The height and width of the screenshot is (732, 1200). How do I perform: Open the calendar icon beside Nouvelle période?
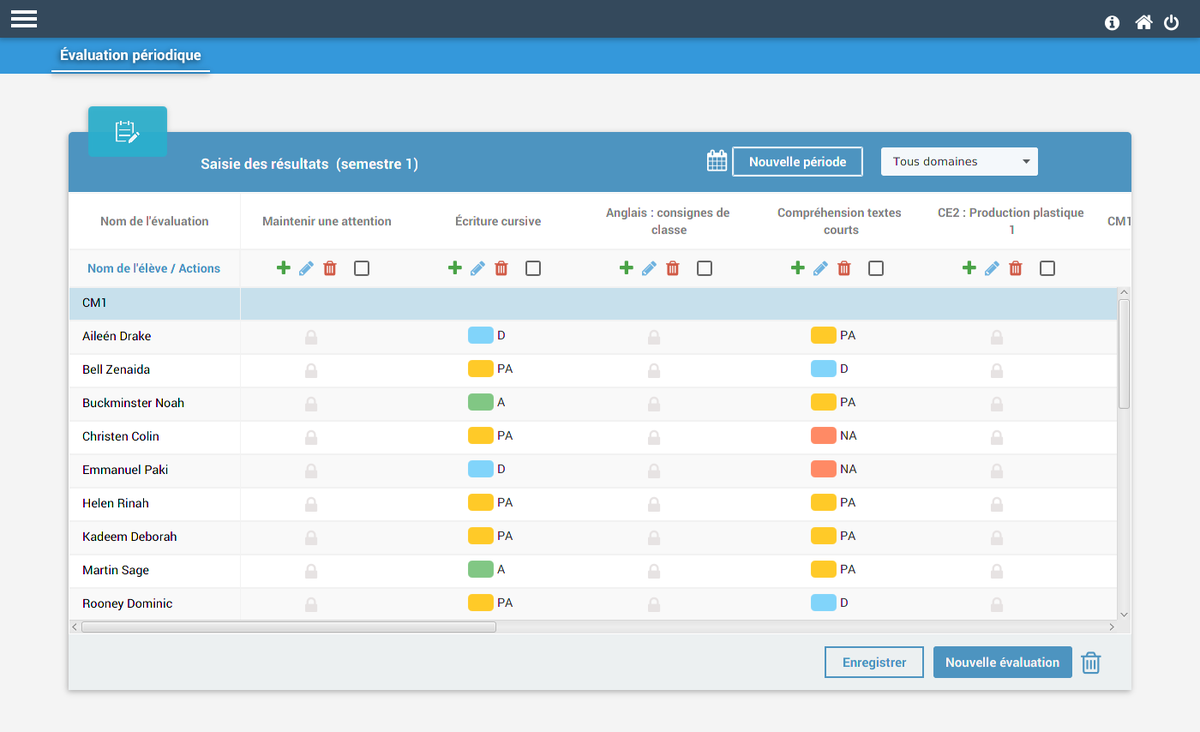coord(717,161)
